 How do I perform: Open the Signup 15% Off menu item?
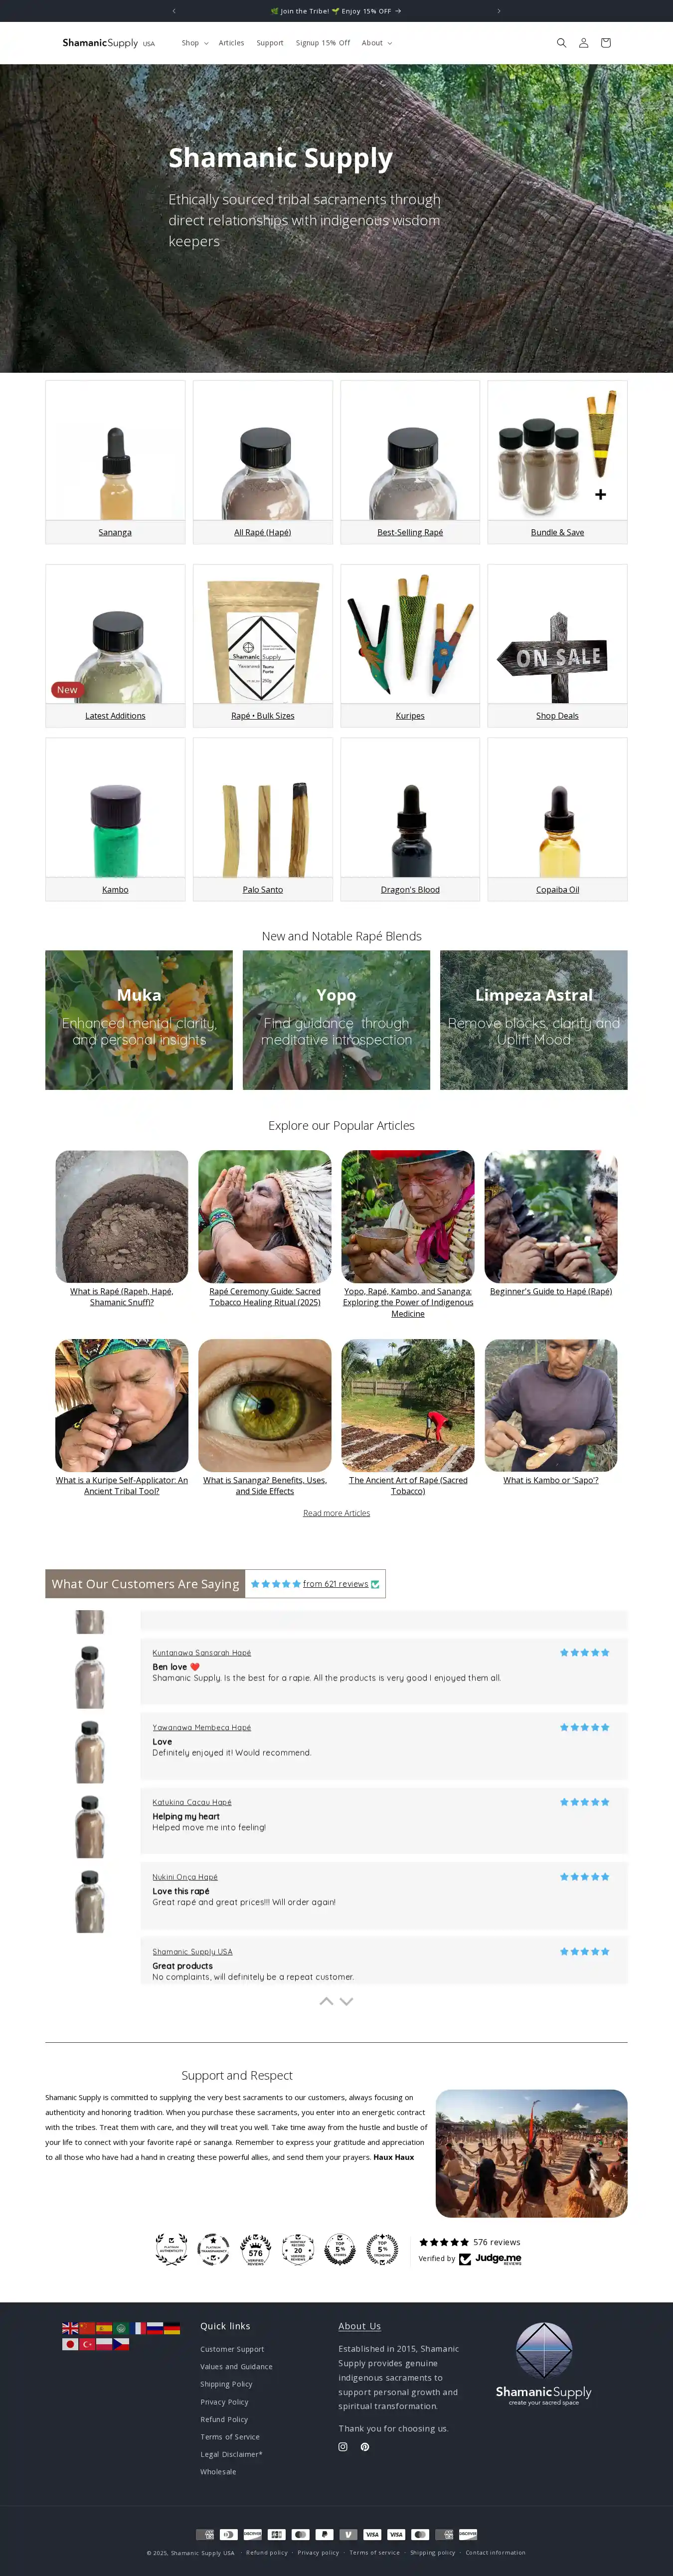(x=323, y=43)
